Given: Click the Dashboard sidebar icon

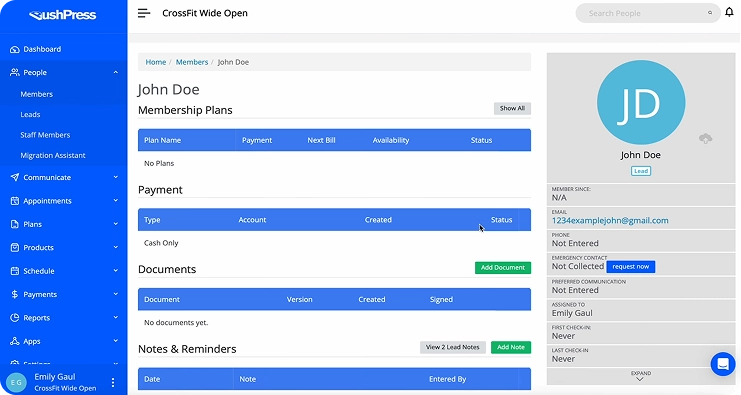Looking at the screenshot, I should coord(15,49).
